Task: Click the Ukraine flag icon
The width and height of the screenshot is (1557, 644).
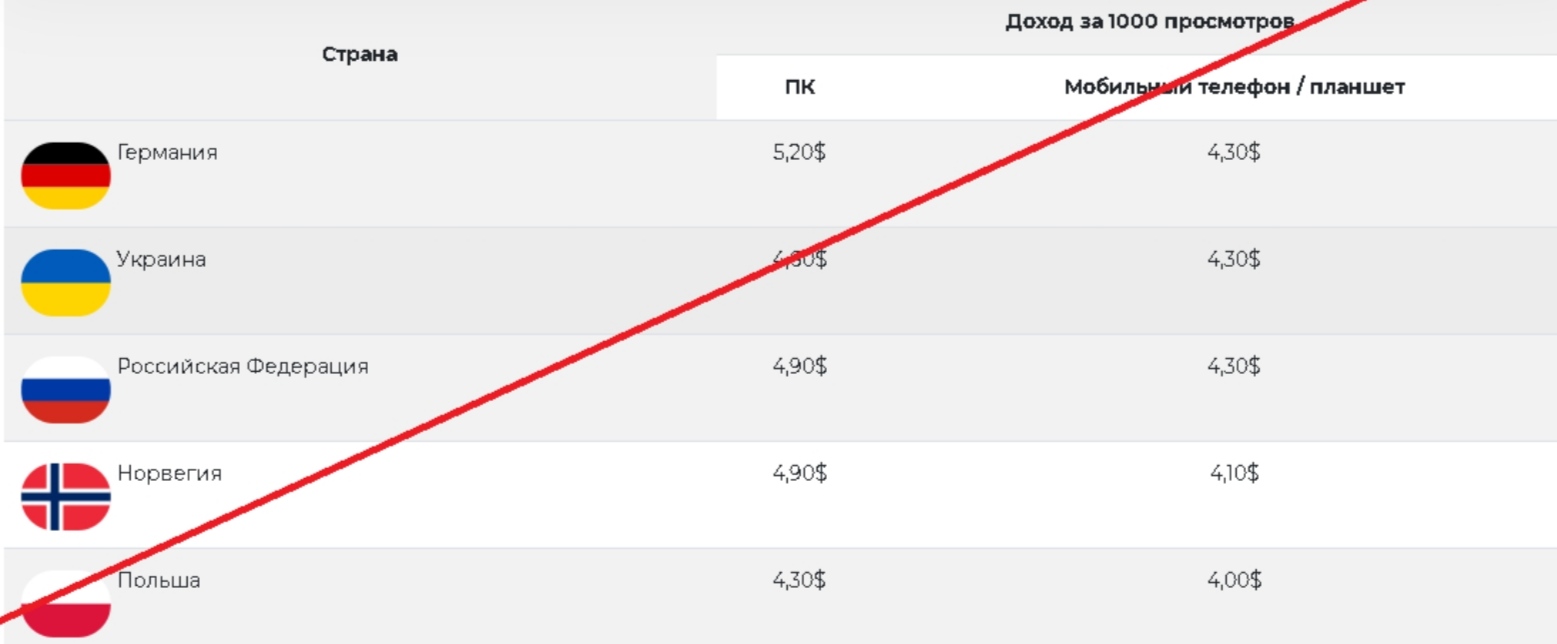Action: click(x=66, y=283)
